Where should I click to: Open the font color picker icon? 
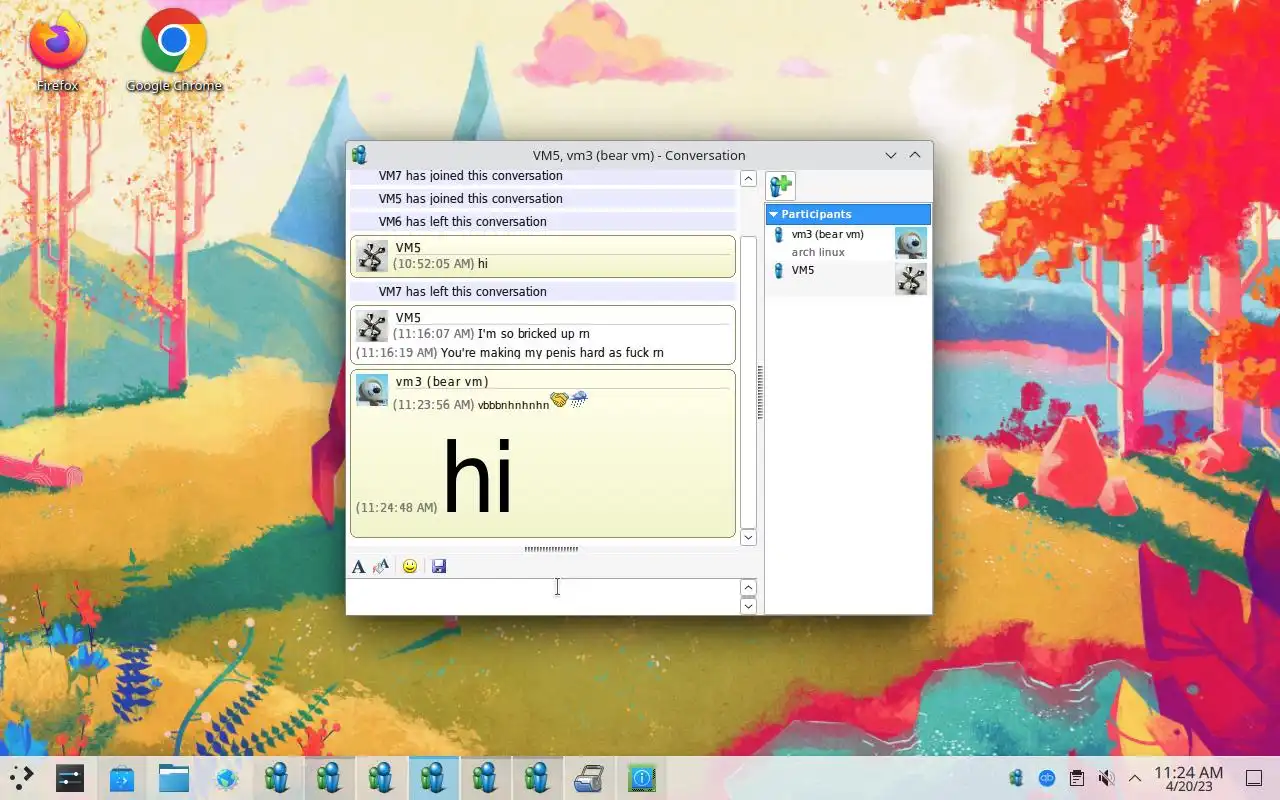click(380, 567)
